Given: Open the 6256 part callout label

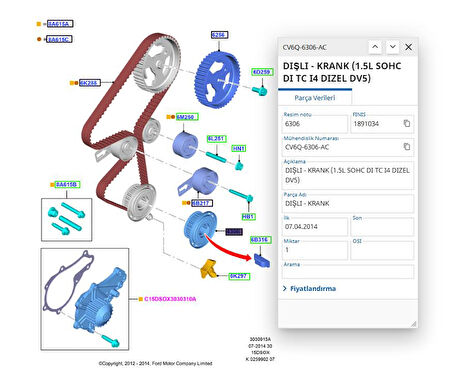Looking at the screenshot, I should pos(219,35).
